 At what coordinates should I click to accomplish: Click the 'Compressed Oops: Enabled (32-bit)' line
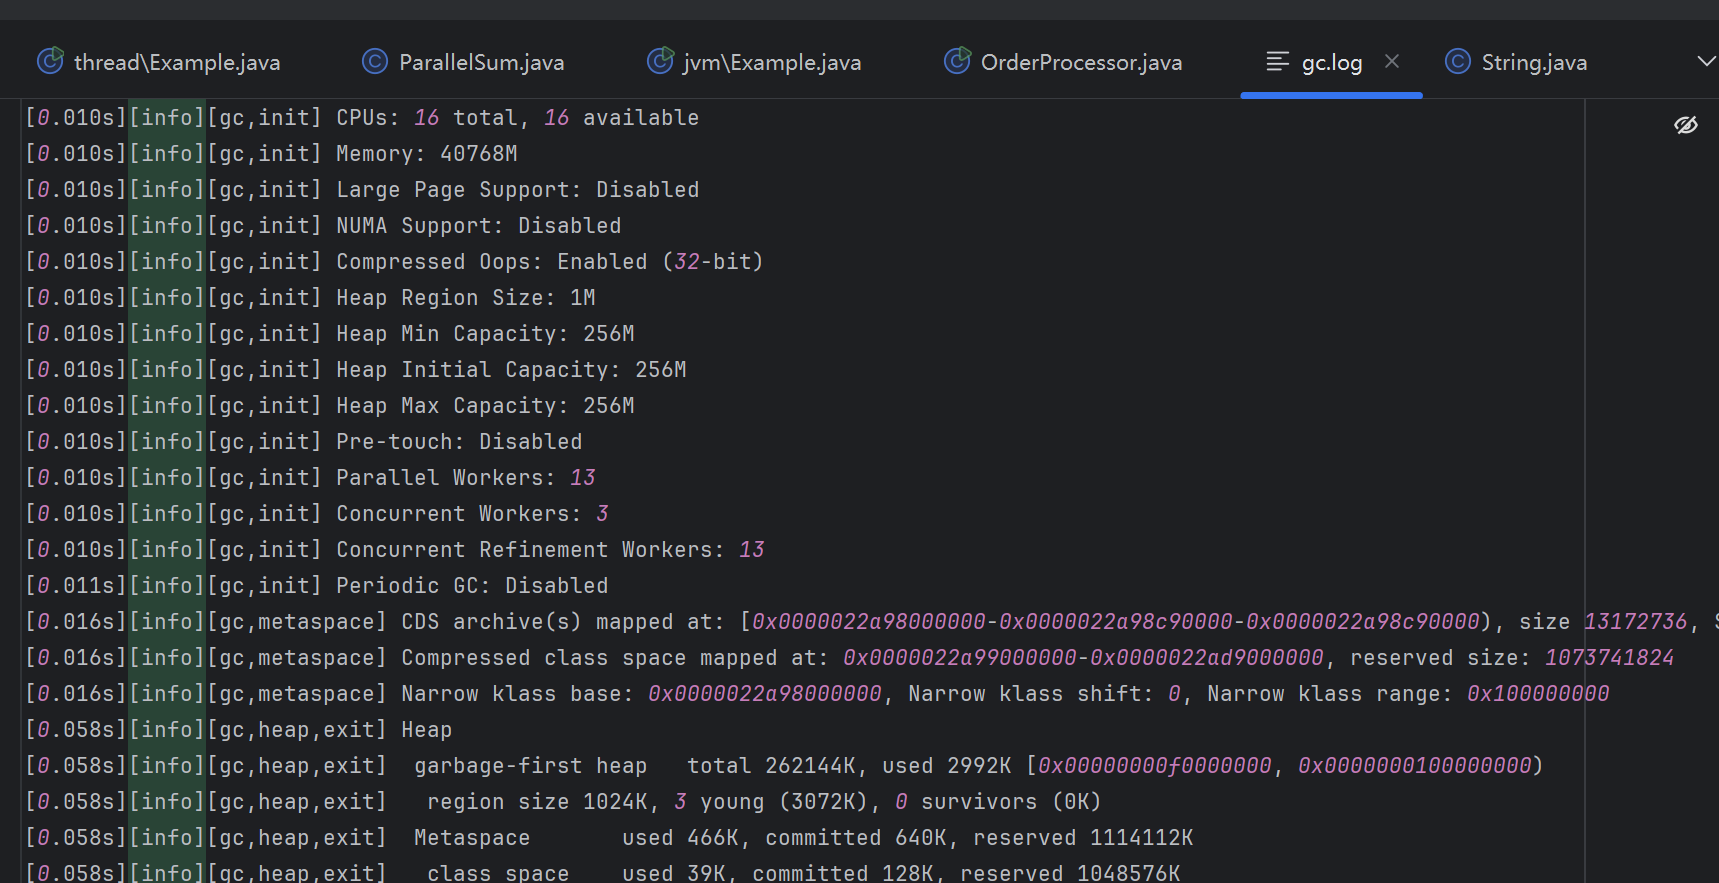coord(394,262)
